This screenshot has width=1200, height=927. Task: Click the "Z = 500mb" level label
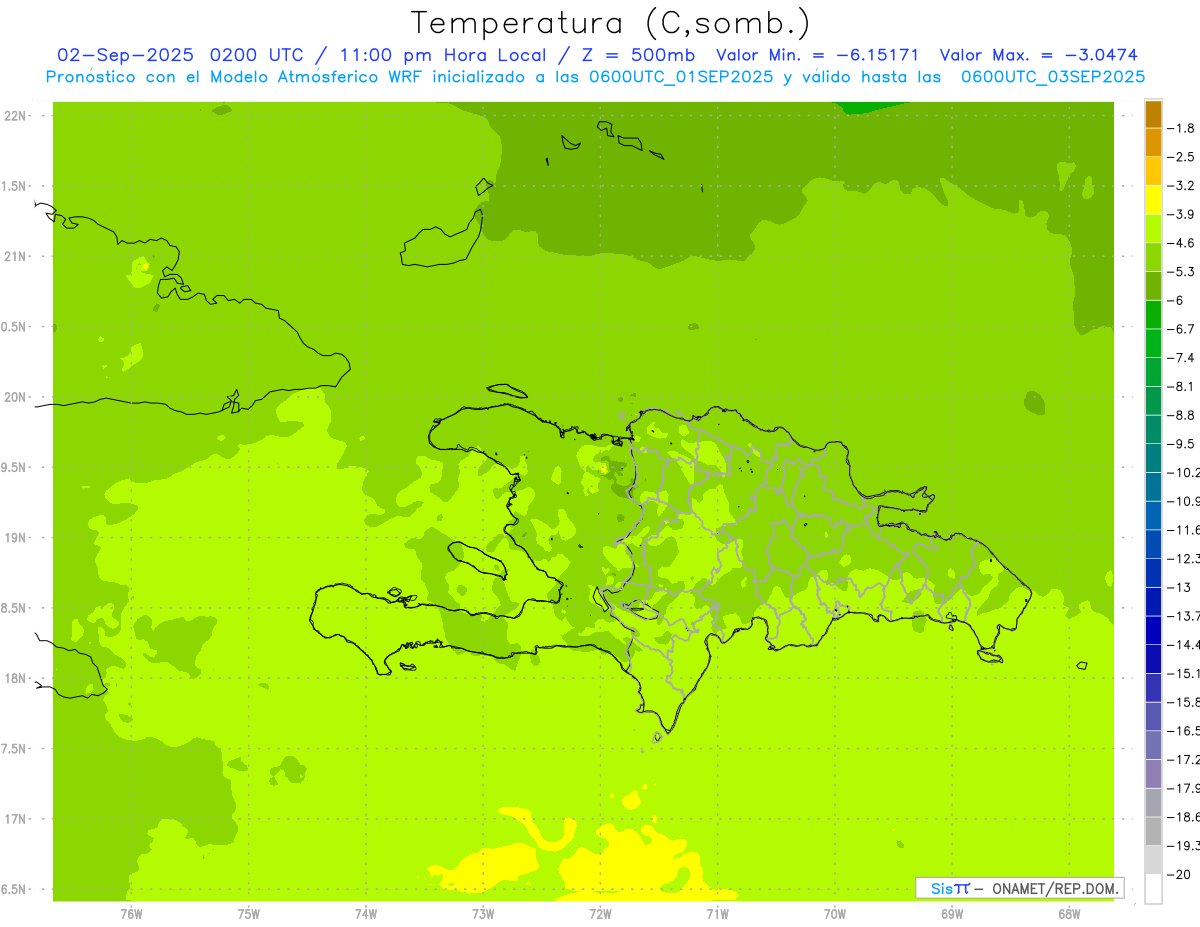639,55
